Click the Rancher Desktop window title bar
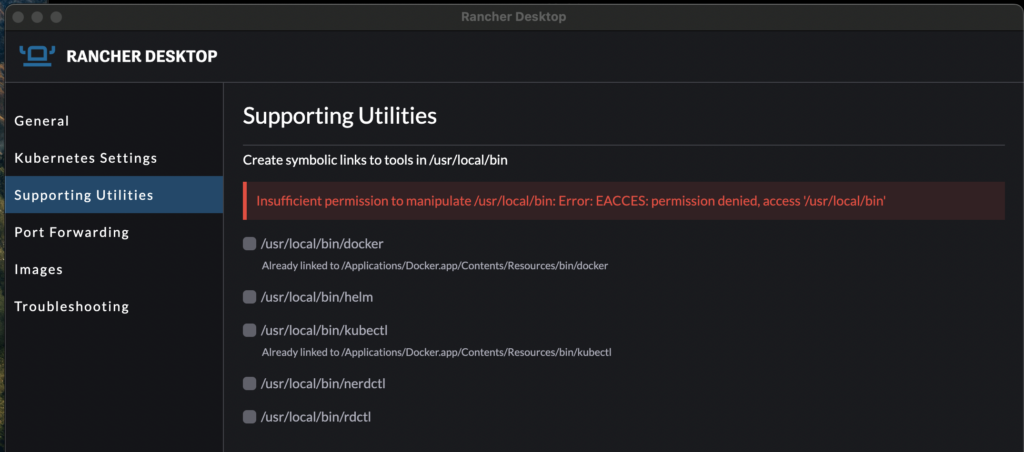Image resolution: width=1024 pixels, height=452 pixels. pos(513,17)
